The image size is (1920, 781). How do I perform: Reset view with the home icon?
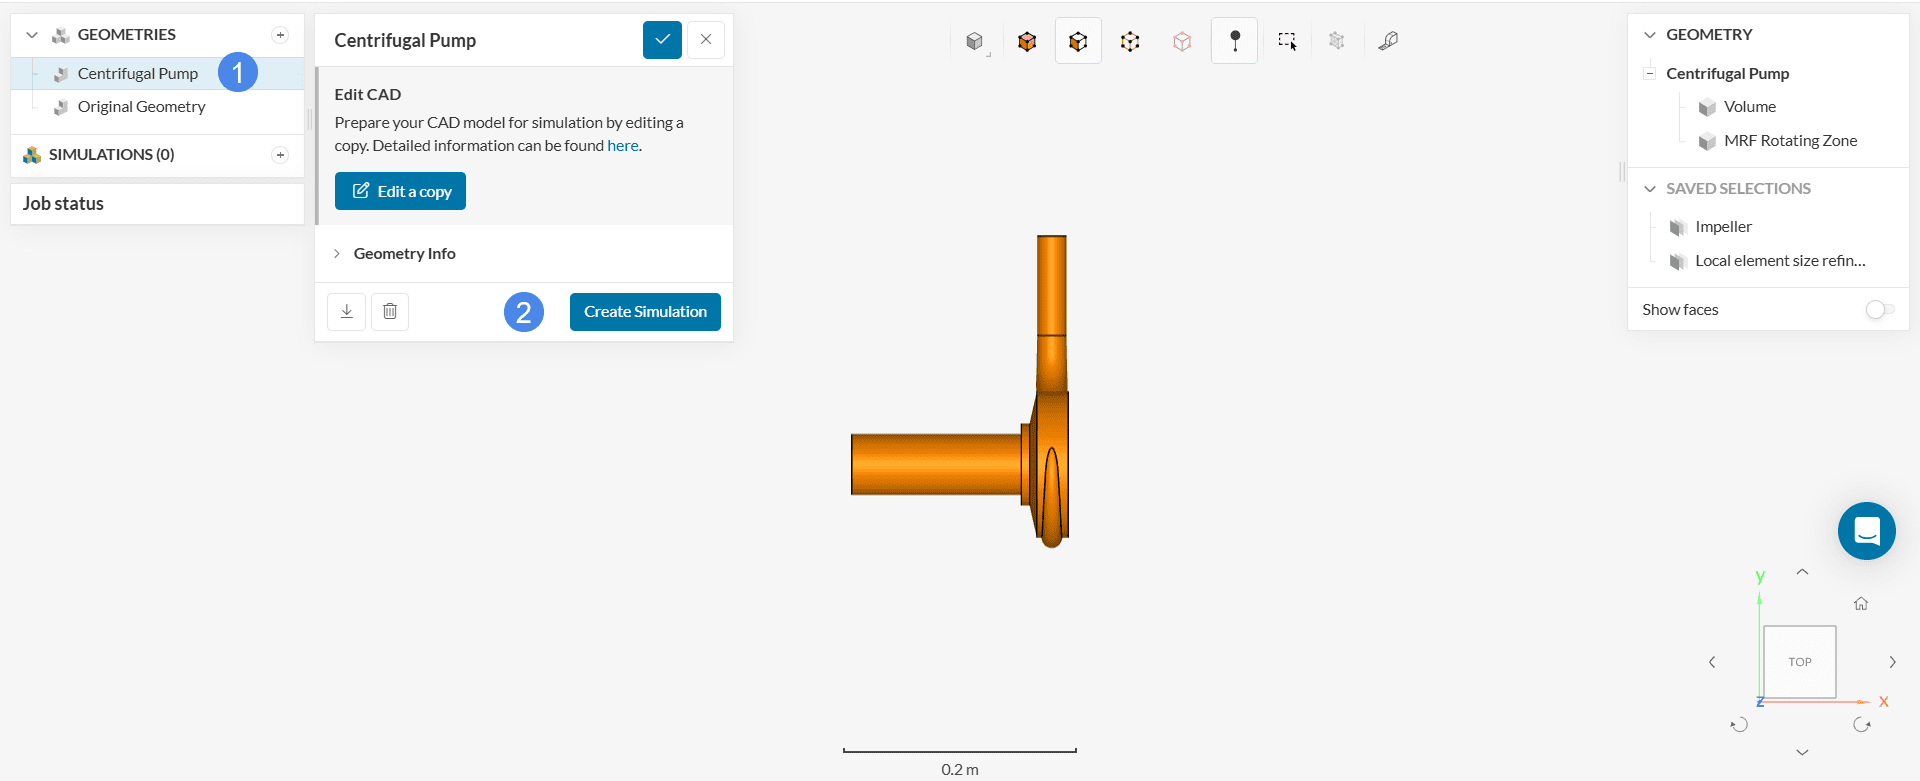tap(1861, 604)
